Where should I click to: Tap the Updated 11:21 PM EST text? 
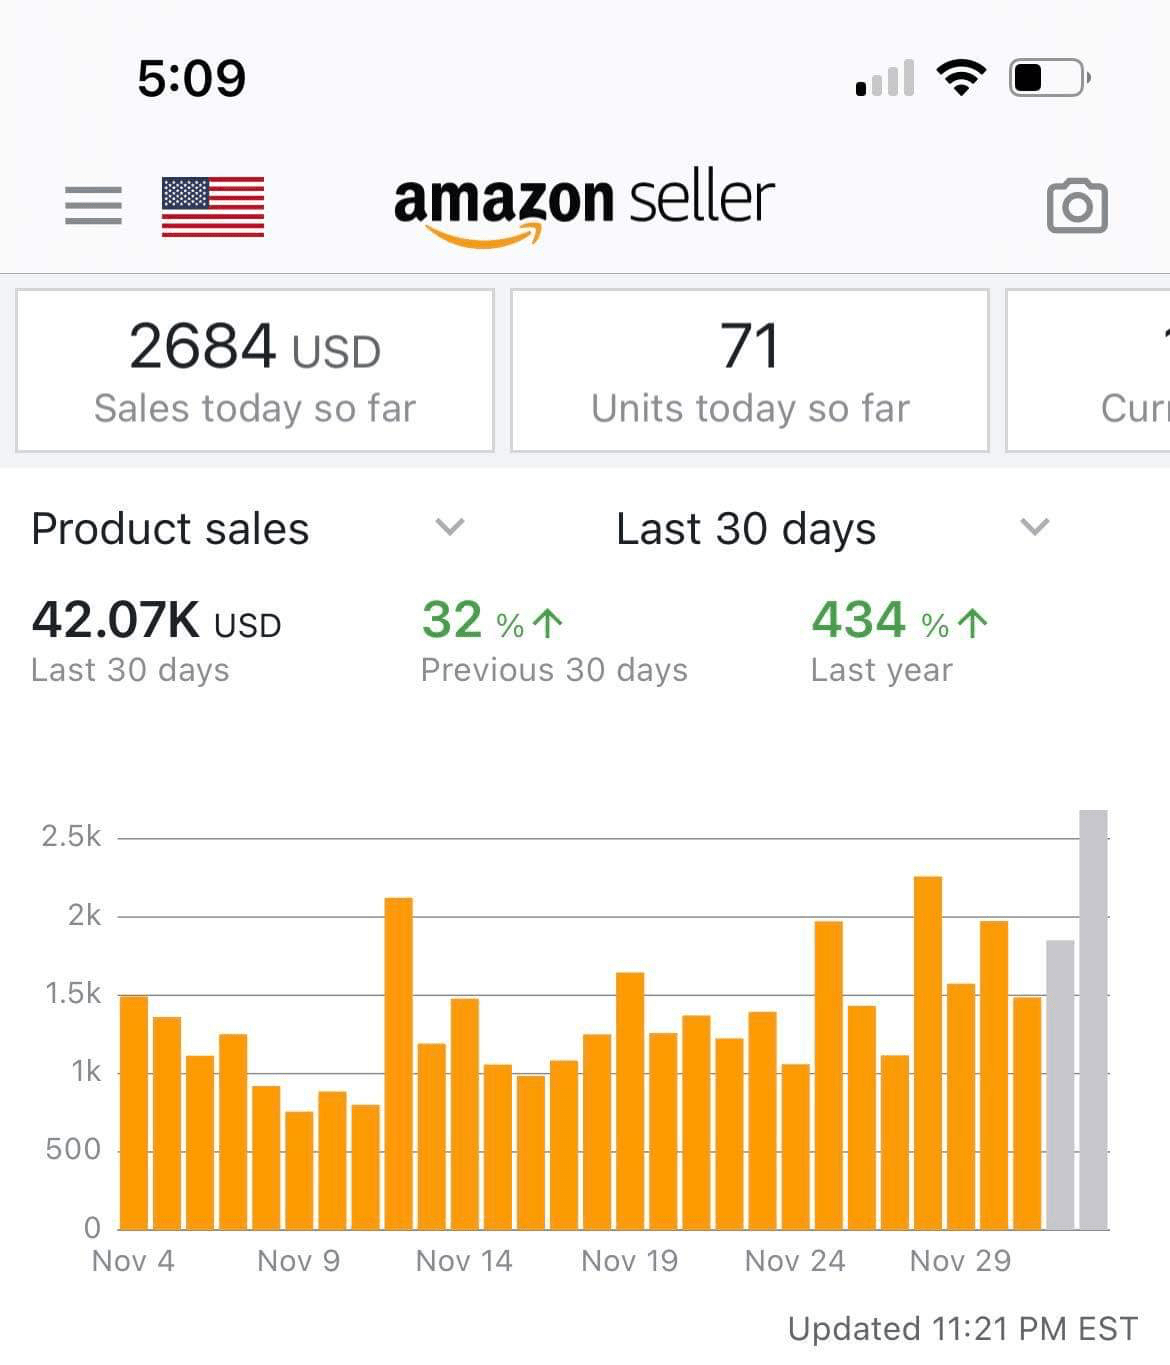[x=963, y=1329]
